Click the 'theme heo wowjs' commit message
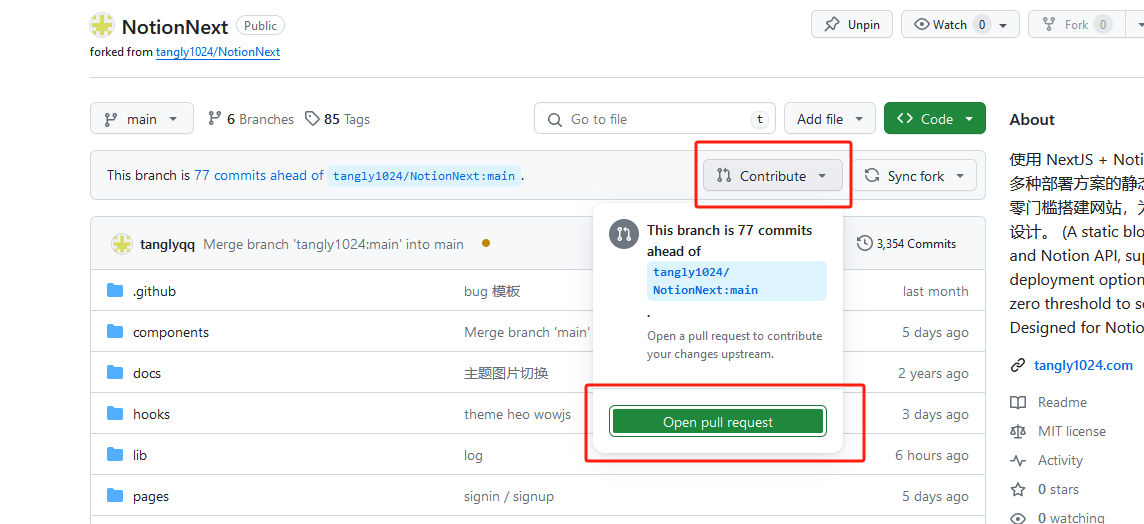This screenshot has height=524, width=1144. tap(517, 414)
